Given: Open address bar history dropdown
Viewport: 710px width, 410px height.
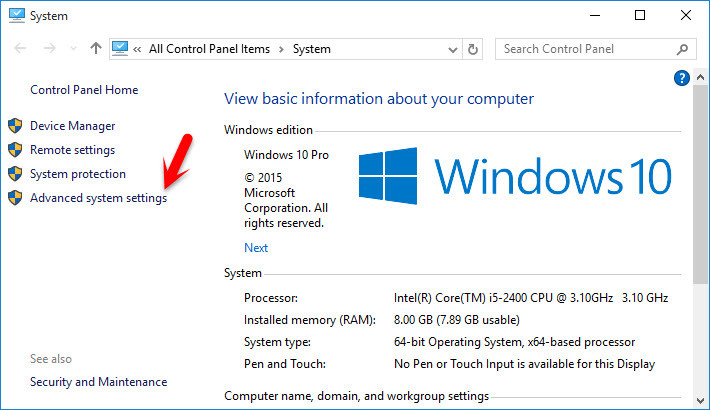Looking at the screenshot, I should point(452,49).
